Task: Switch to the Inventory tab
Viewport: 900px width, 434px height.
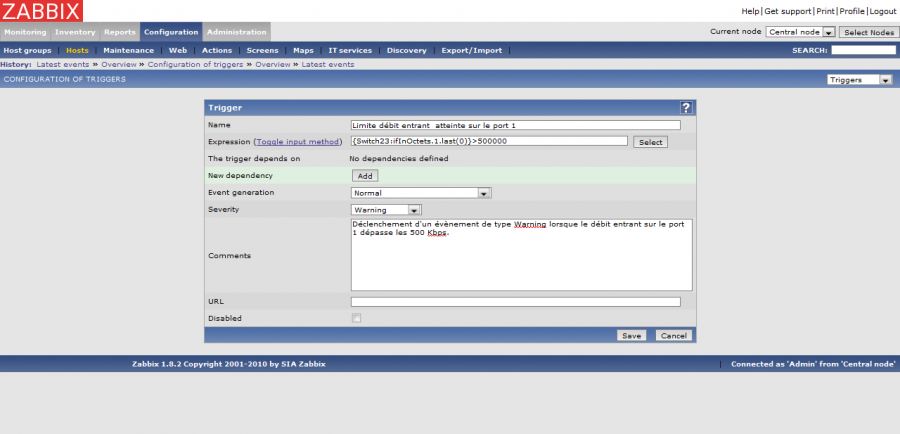Action: 75,32
